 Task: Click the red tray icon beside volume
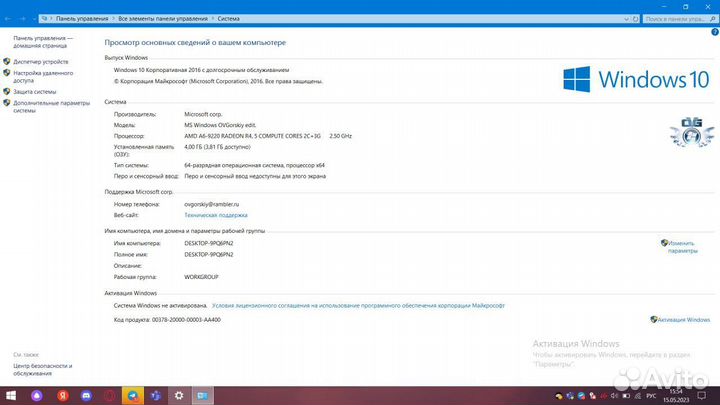point(603,395)
